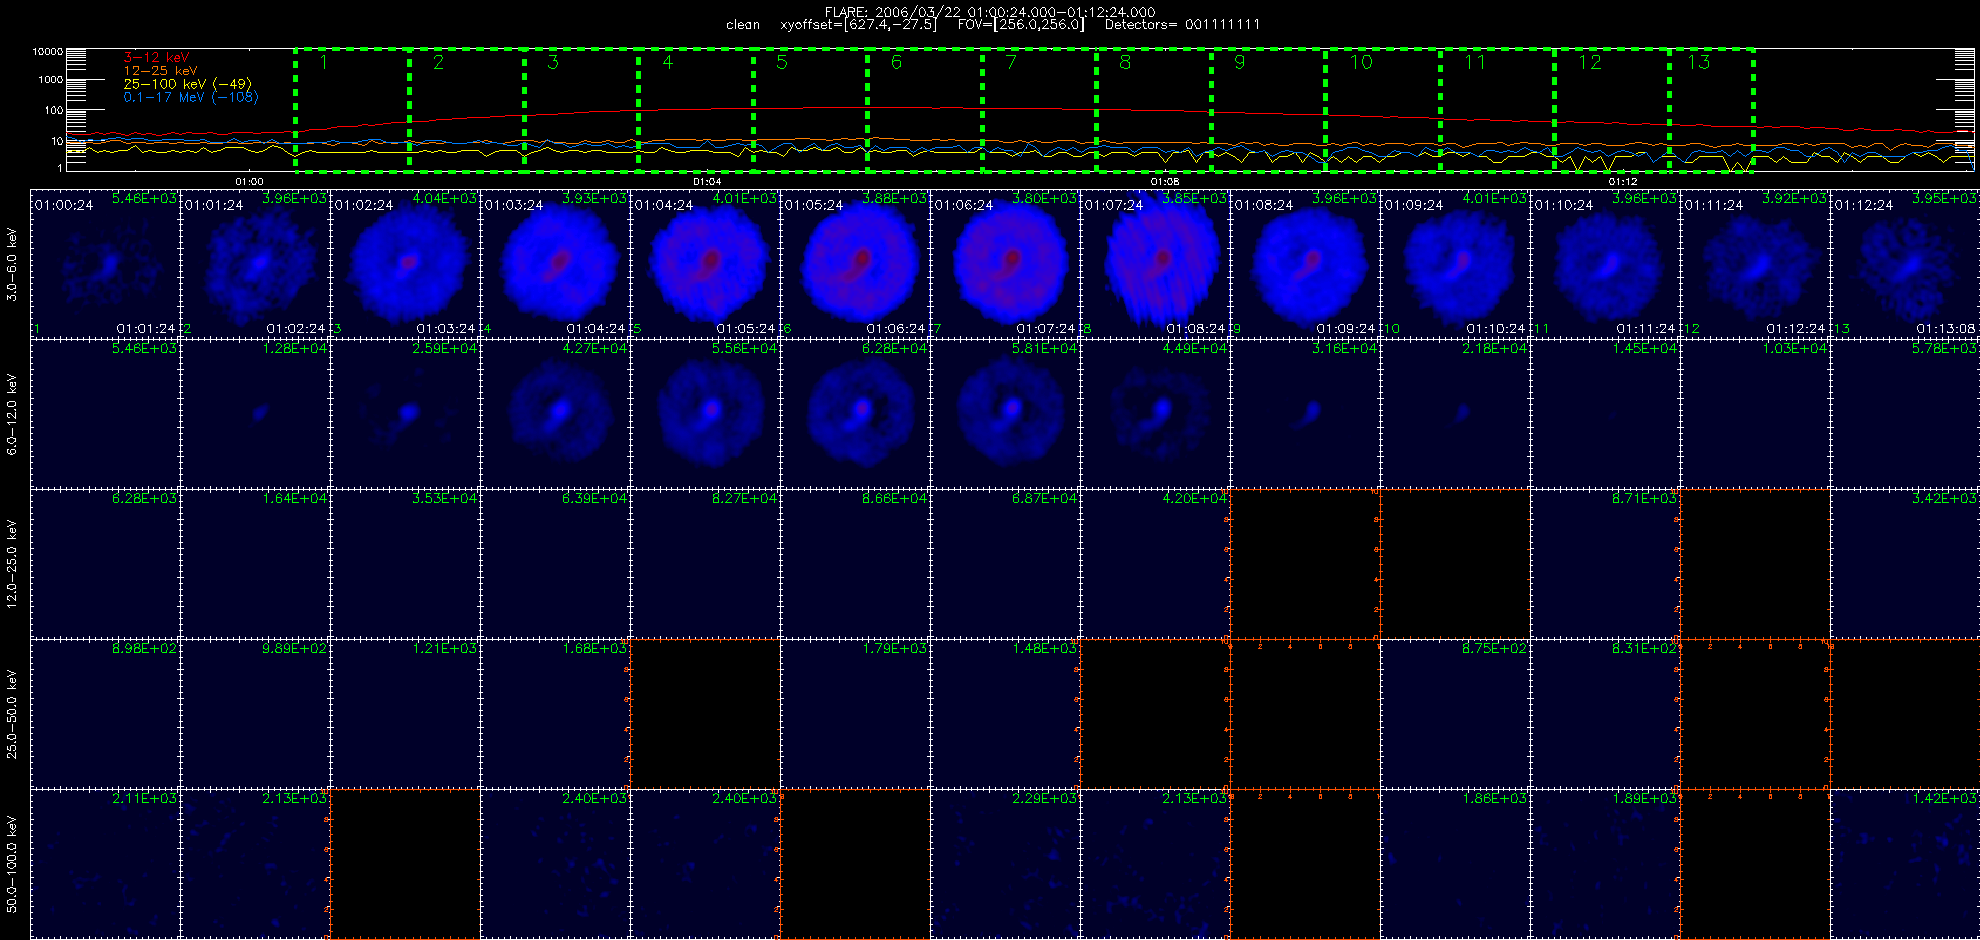Select interval 5 marker on the light curve

click(x=782, y=62)
